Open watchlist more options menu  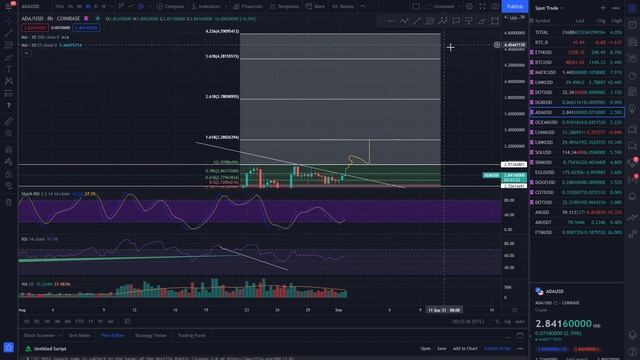pos(616,8)
